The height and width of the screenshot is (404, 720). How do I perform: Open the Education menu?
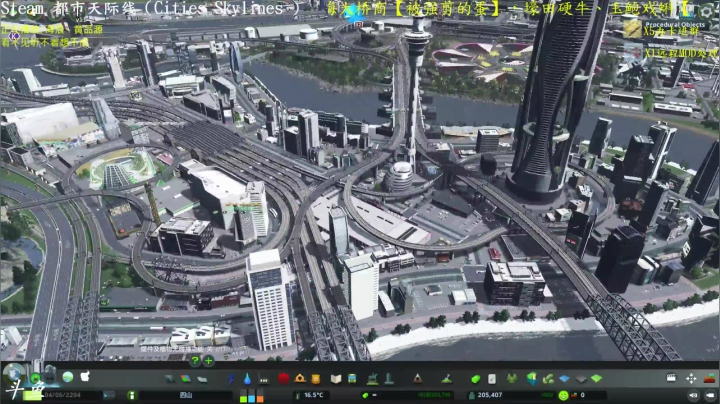336,379
